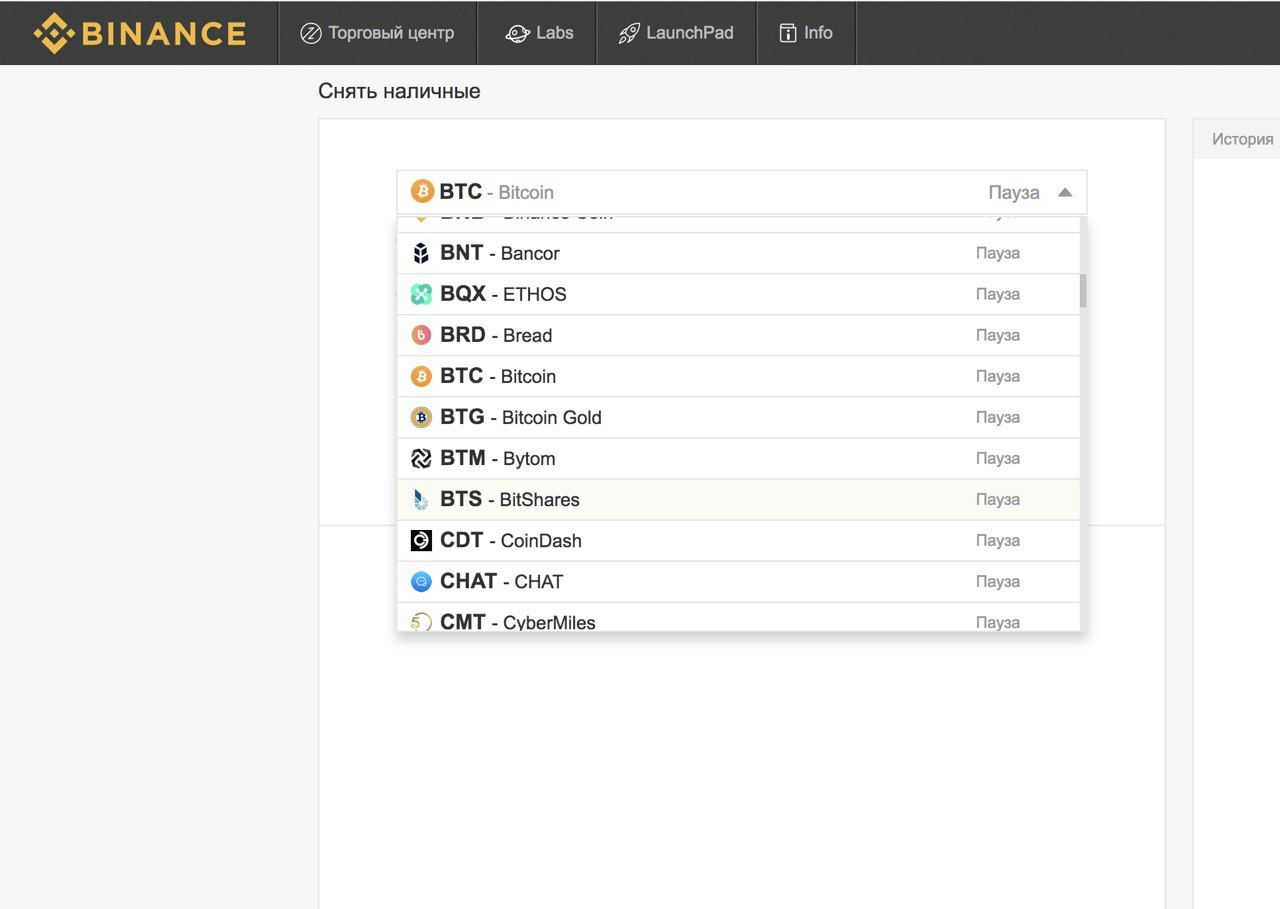Click the Снять наличные heading

click(399, 91)
